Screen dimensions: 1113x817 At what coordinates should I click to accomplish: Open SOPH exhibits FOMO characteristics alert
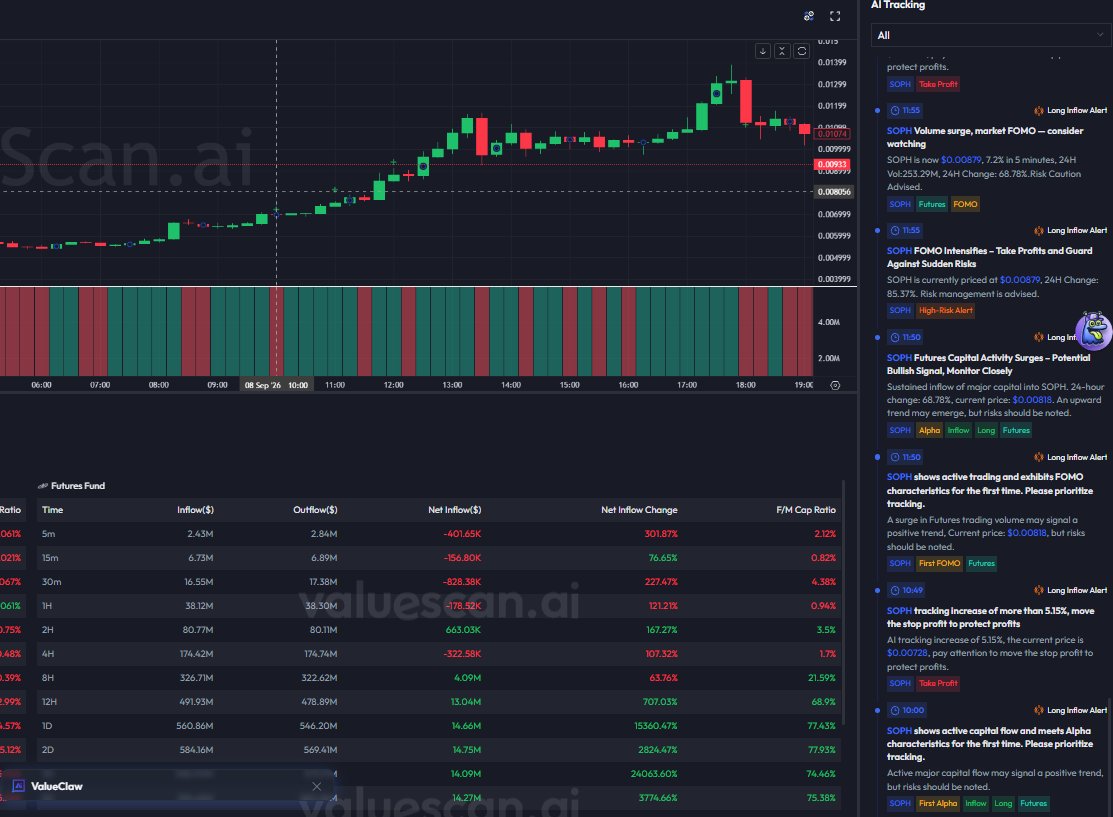989,490
